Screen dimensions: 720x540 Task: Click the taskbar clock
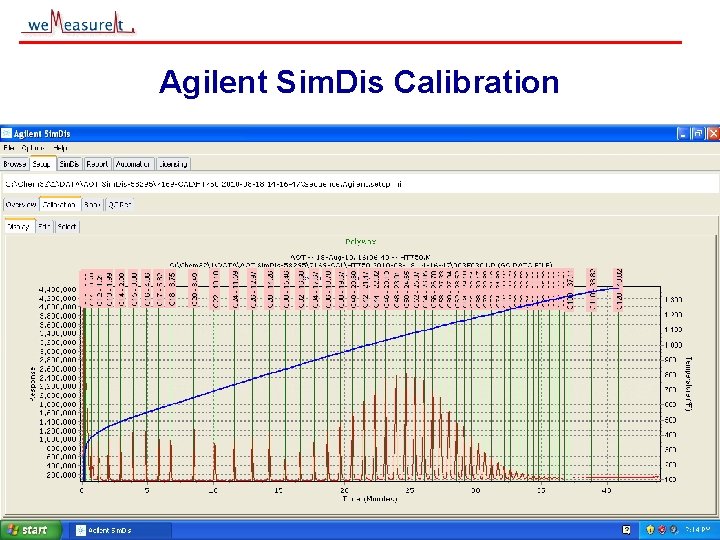698,530
